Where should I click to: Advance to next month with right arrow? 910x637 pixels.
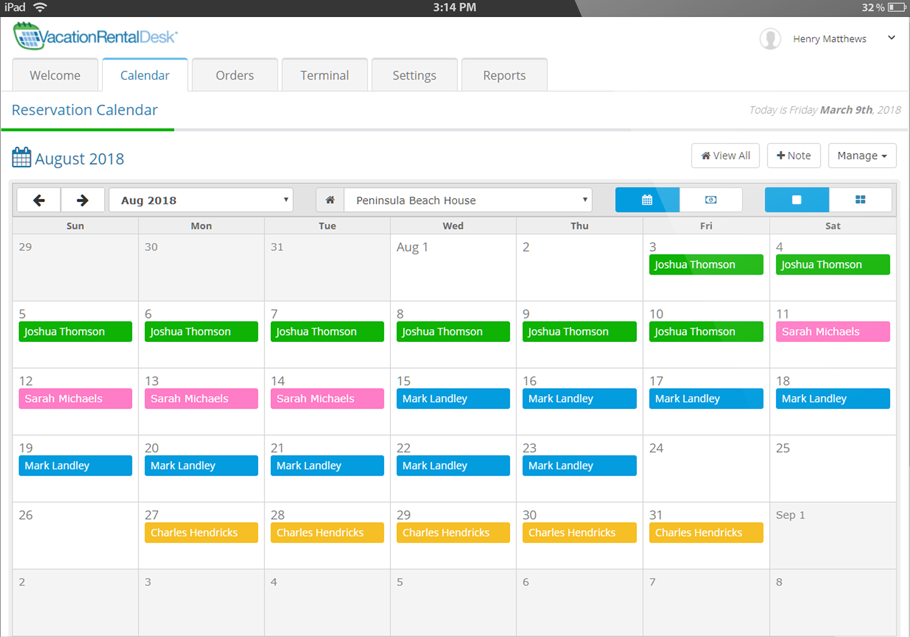[83, 200]
